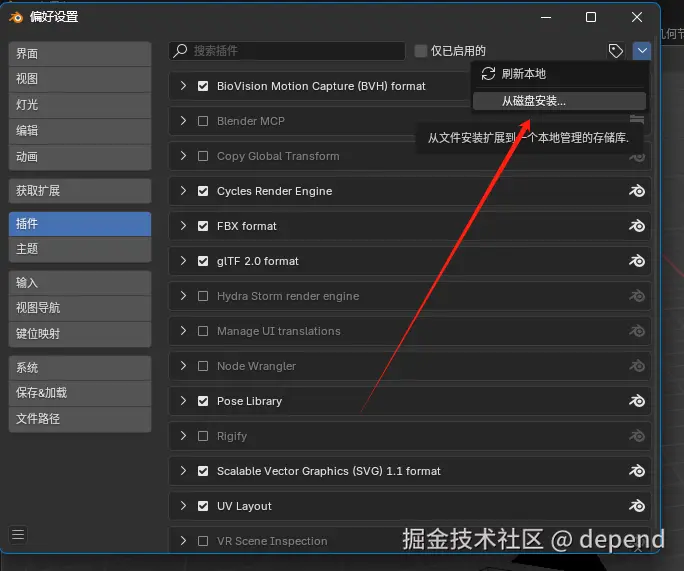Uncheck the glTF 2.0 format add-on
This screenshot has height=571, width=684.
coord(203,261)
